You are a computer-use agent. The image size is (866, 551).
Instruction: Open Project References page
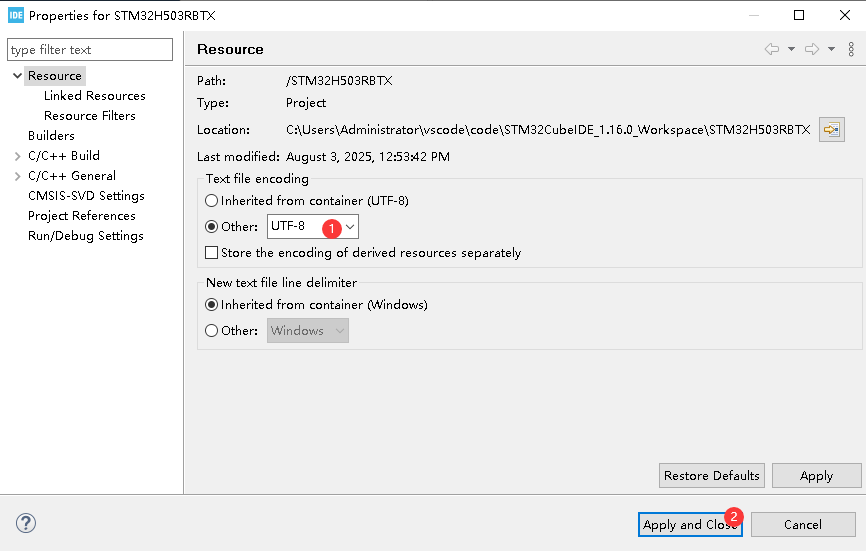tap(82, 216)
